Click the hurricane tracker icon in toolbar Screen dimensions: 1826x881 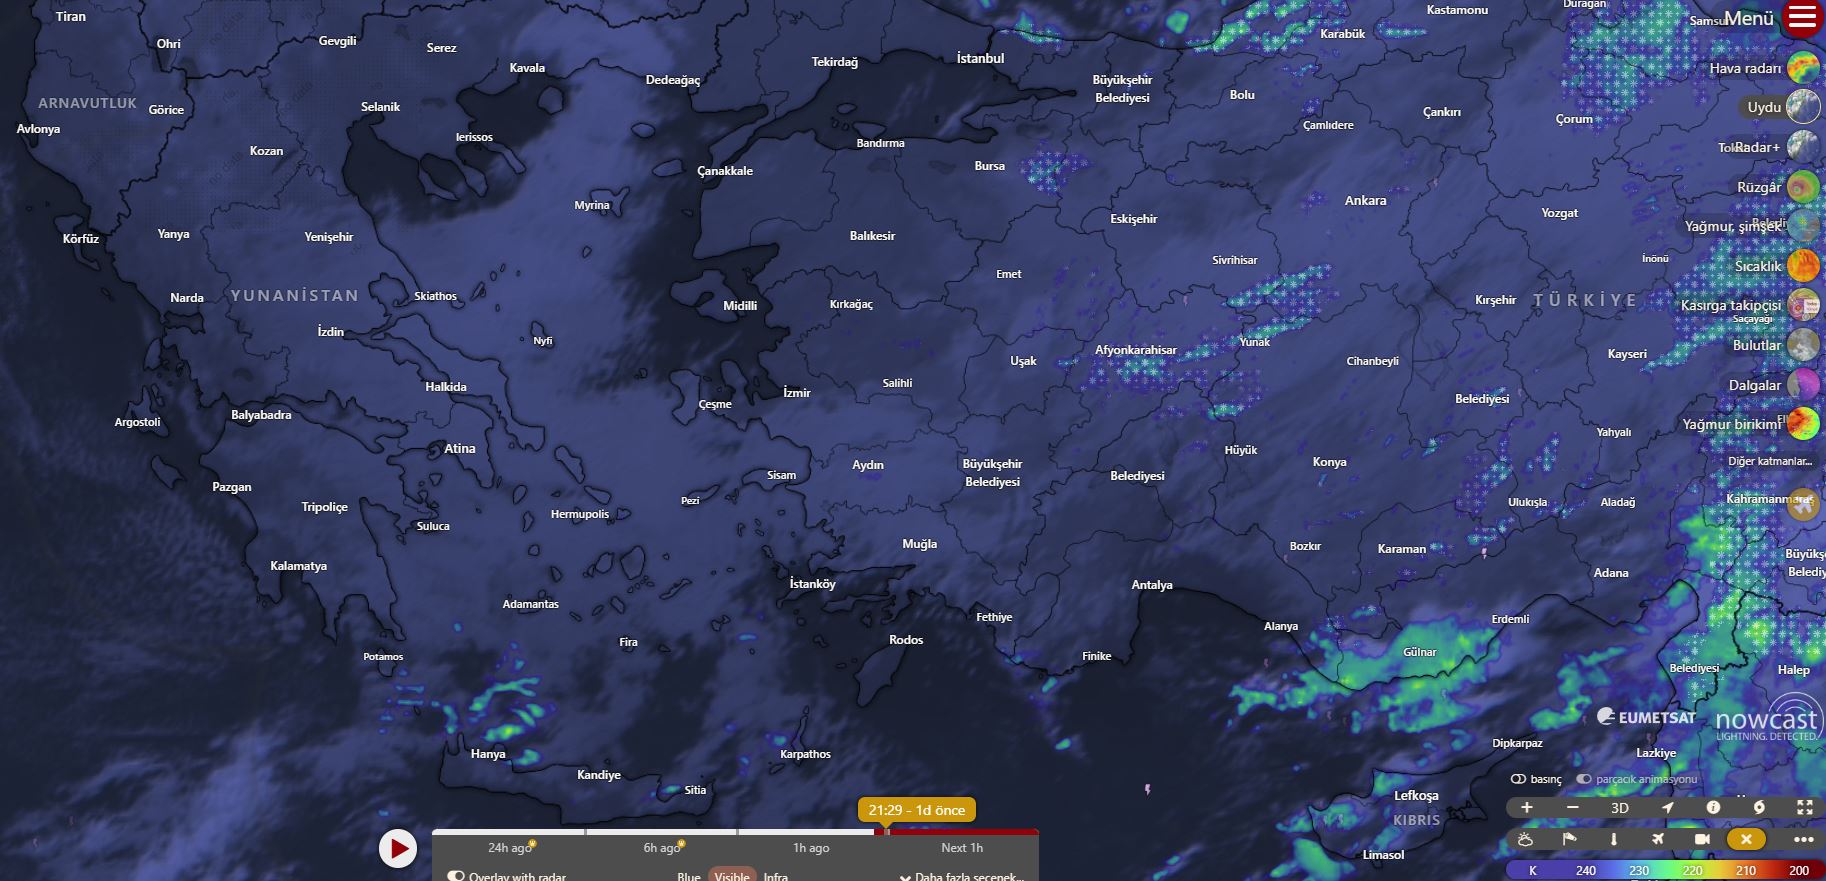tap(1759, 808)
